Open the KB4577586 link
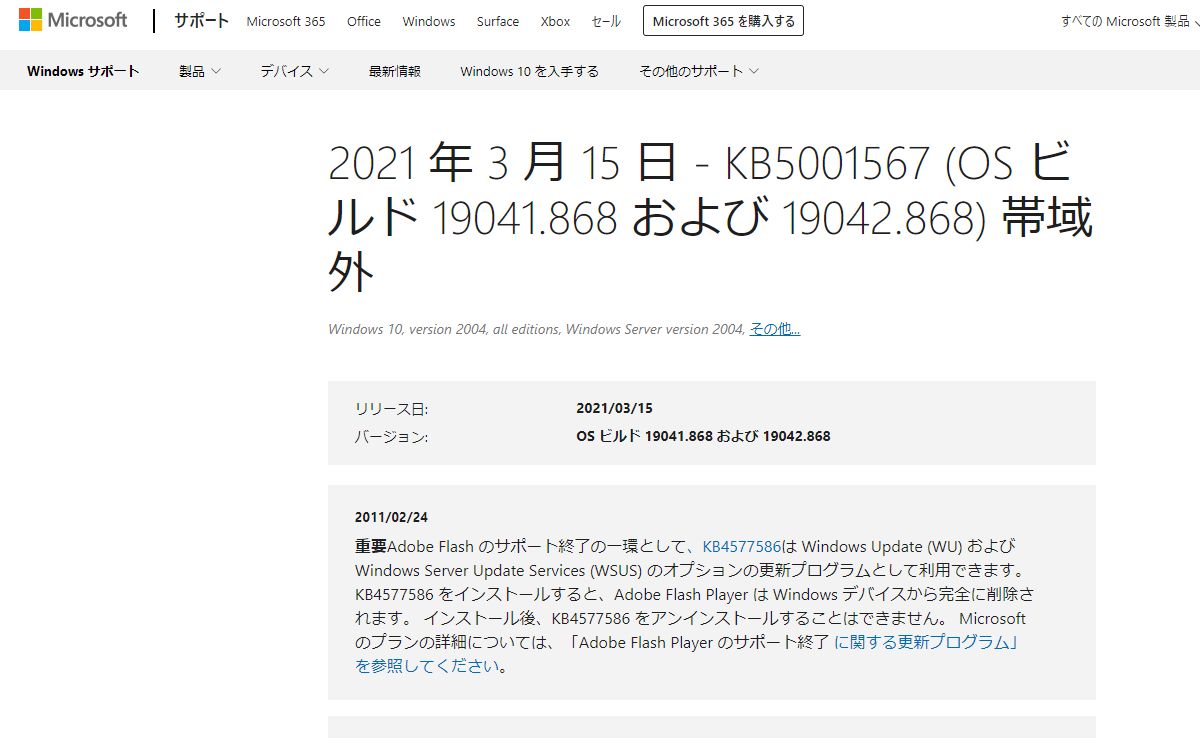 point(741,546)
